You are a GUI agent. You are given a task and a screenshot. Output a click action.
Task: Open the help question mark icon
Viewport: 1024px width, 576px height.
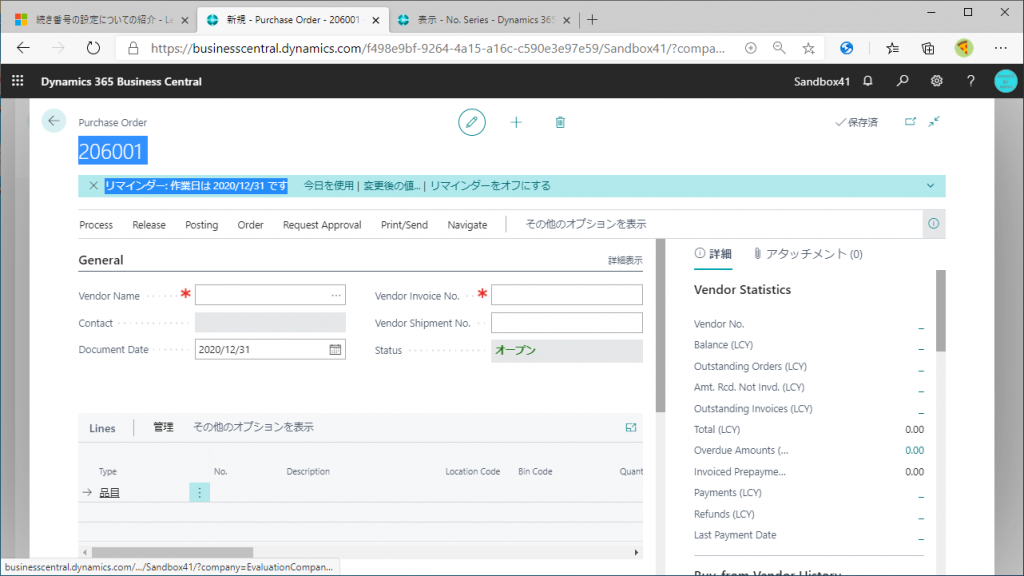[x=970, y=81]
